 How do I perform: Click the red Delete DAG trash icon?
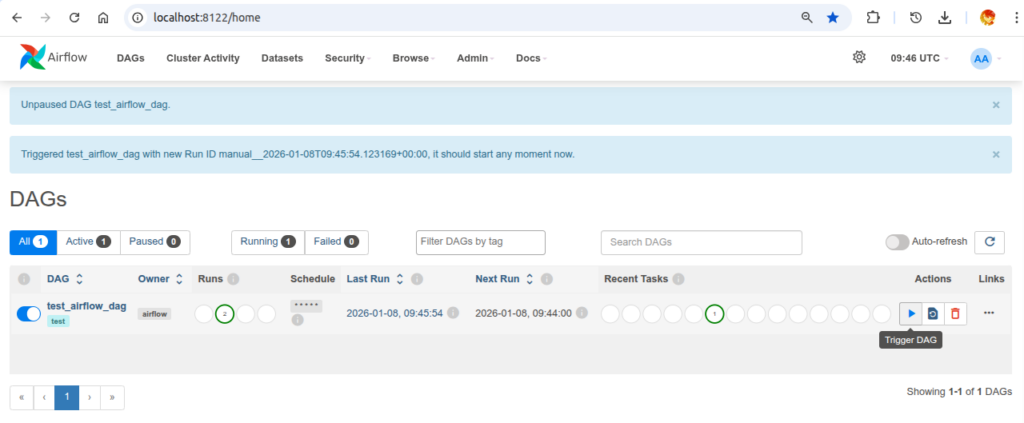pyautogui.click(x=955, y=314)
